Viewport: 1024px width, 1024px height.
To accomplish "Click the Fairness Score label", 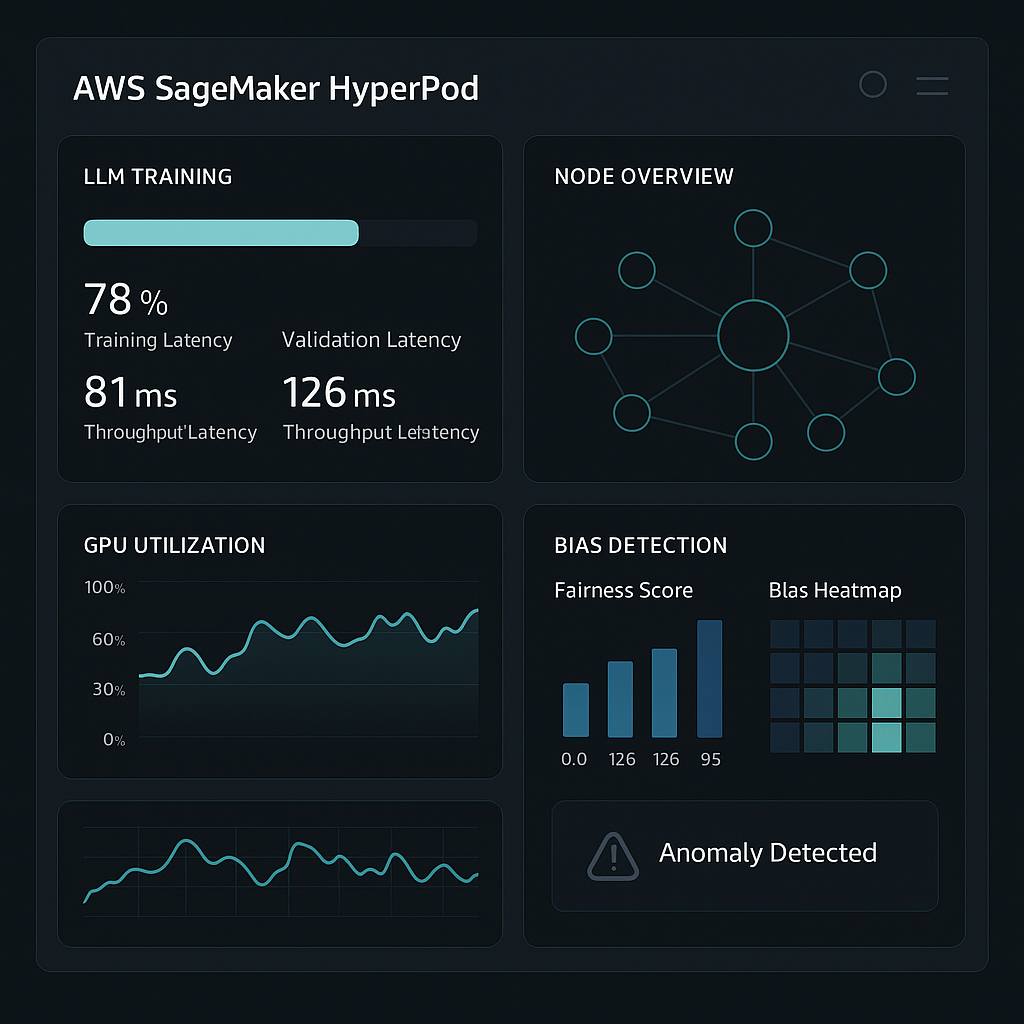I will click(x=624, y=590).
